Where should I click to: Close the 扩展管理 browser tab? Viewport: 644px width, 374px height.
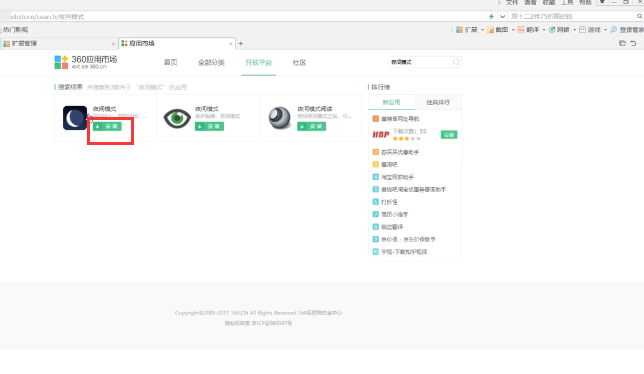113,44
